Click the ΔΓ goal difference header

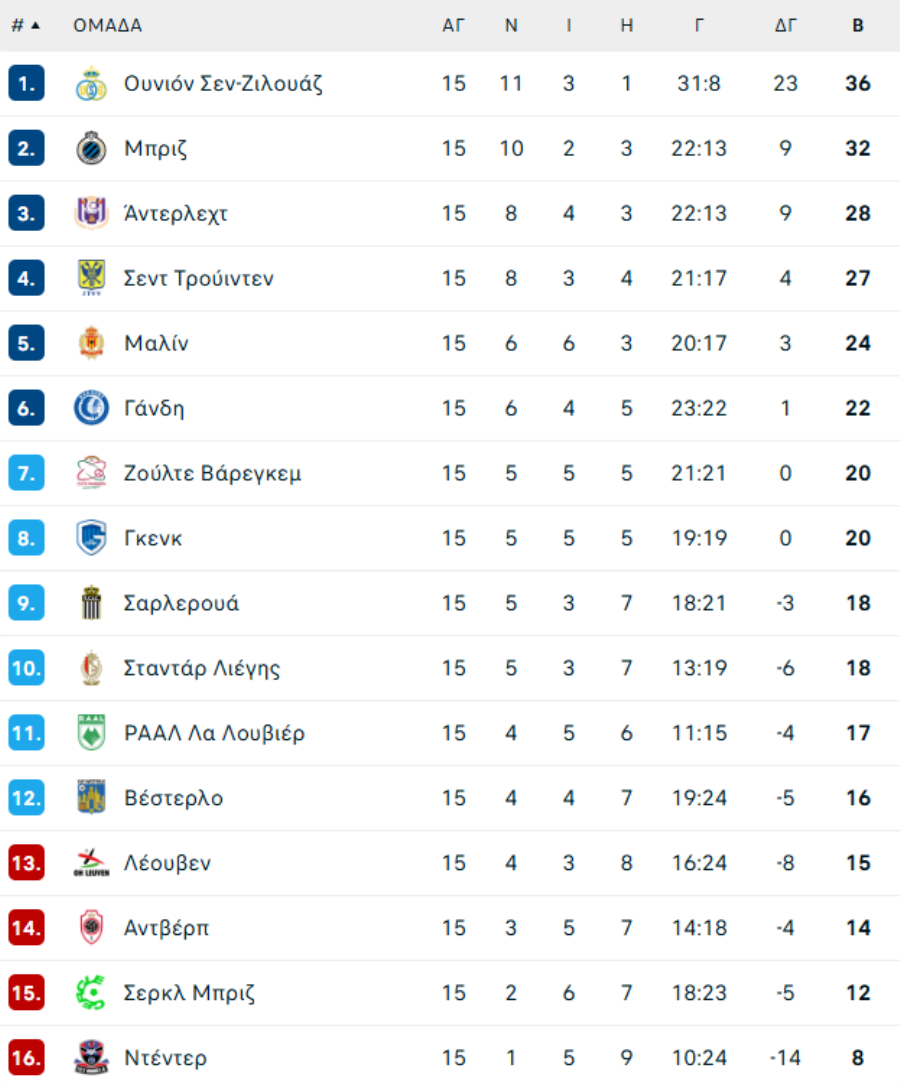coord(786,26)
